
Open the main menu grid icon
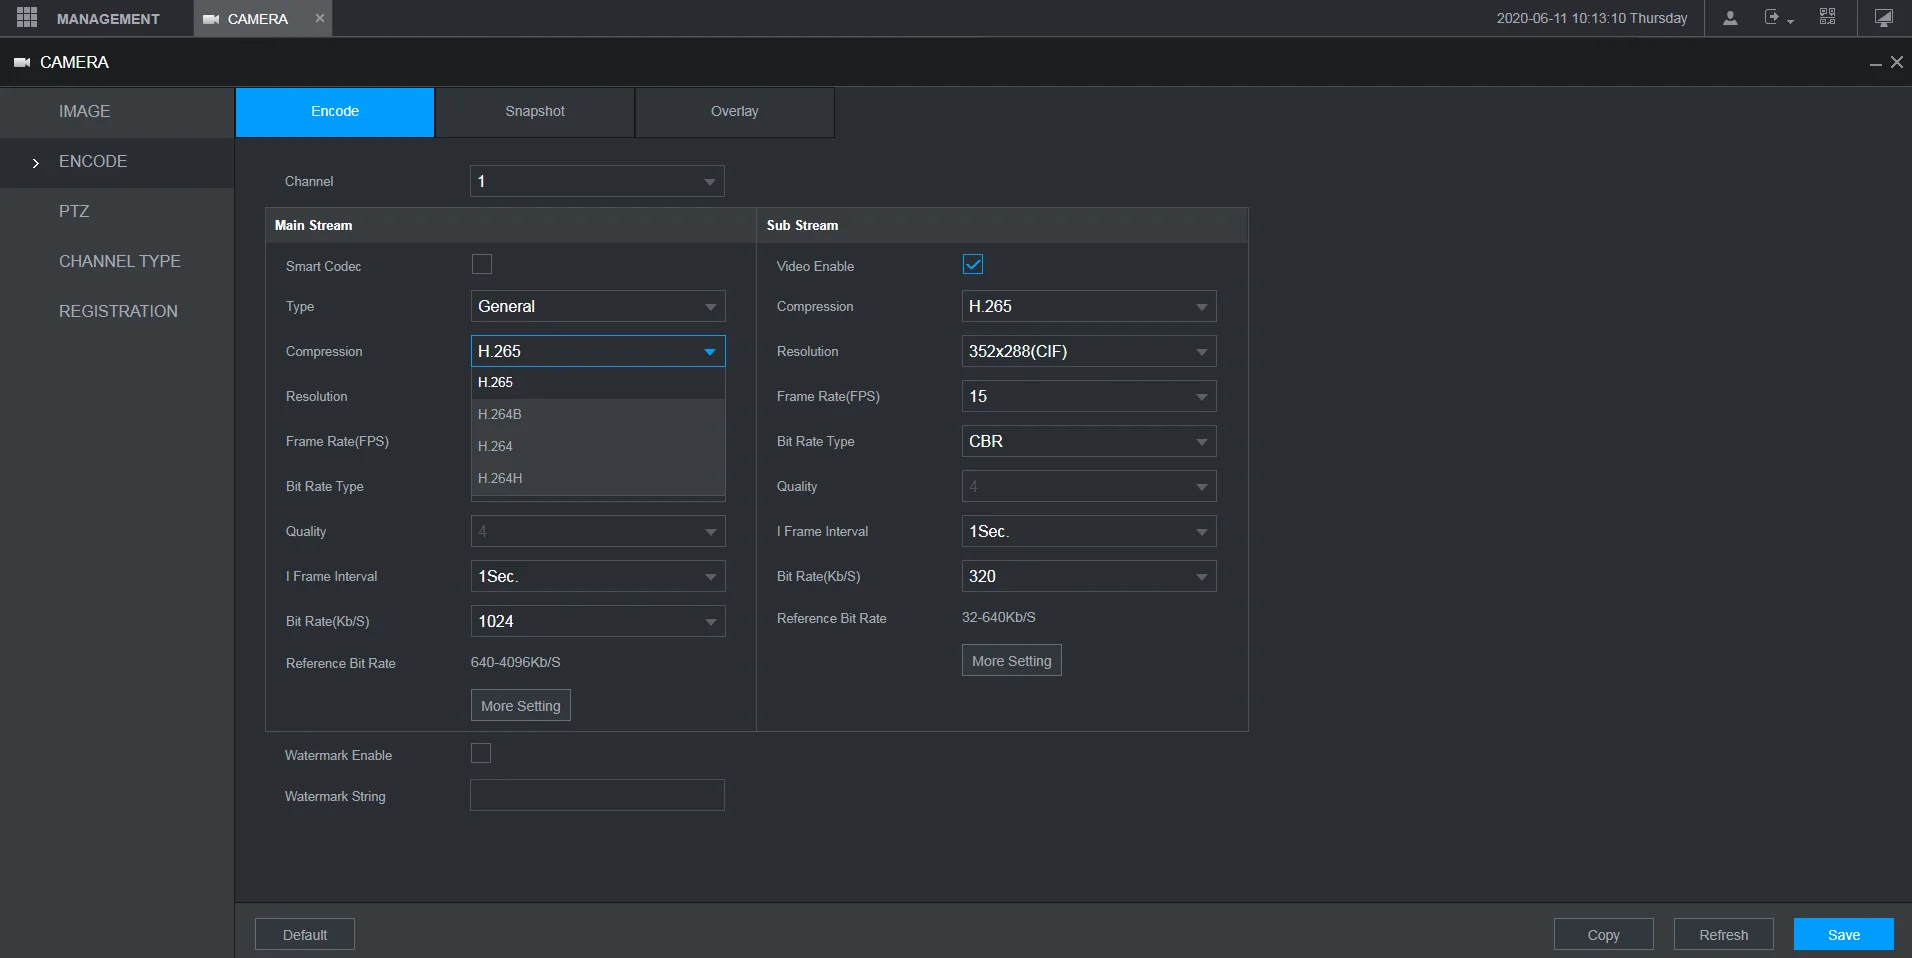[x=27, y=18]
